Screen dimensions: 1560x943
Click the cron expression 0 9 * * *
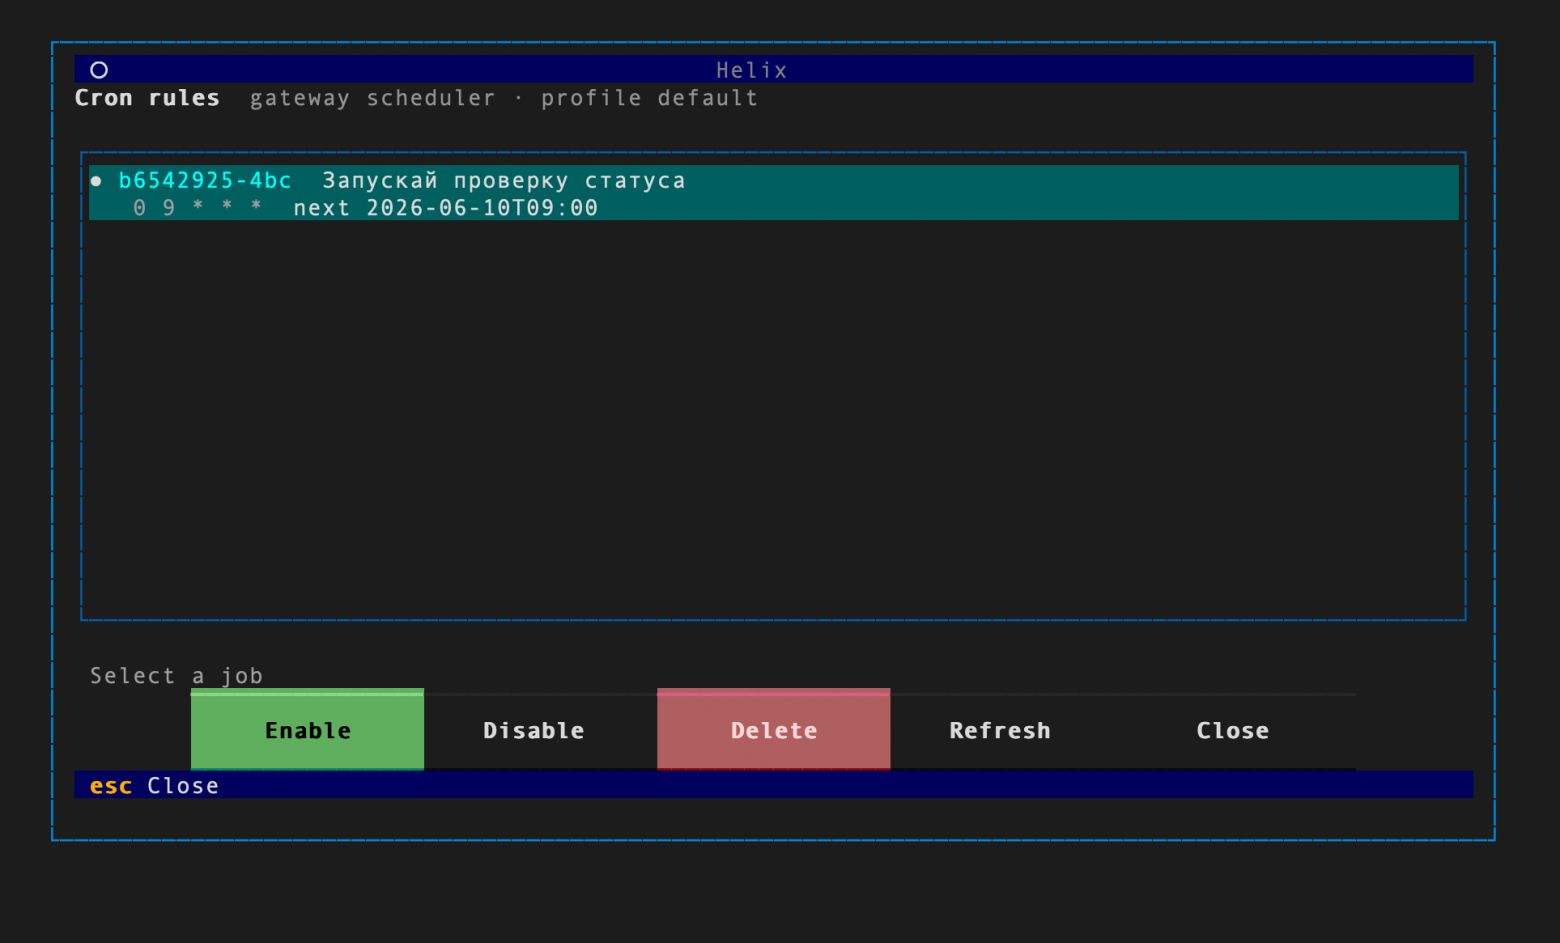[x=198, y=208]
